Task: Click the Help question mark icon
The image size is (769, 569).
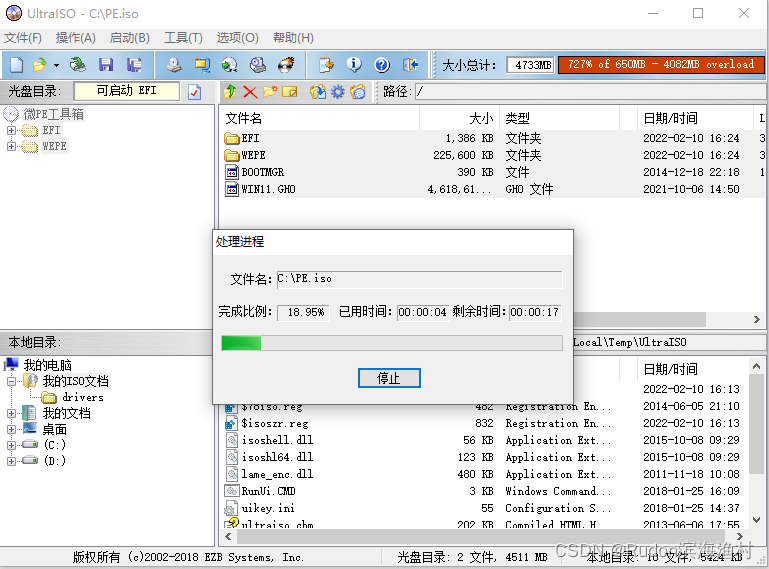Action: 382,65
